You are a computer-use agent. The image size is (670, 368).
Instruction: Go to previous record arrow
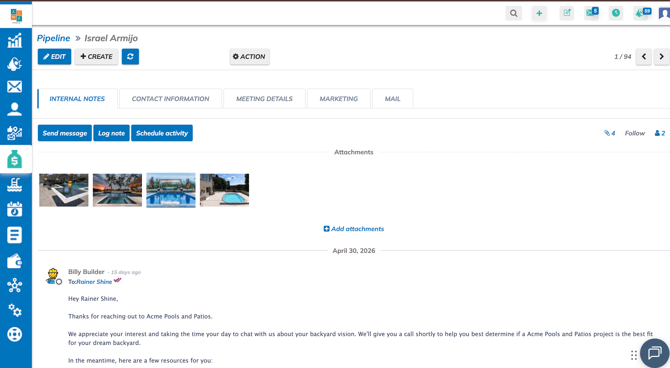tap(644, 56)
